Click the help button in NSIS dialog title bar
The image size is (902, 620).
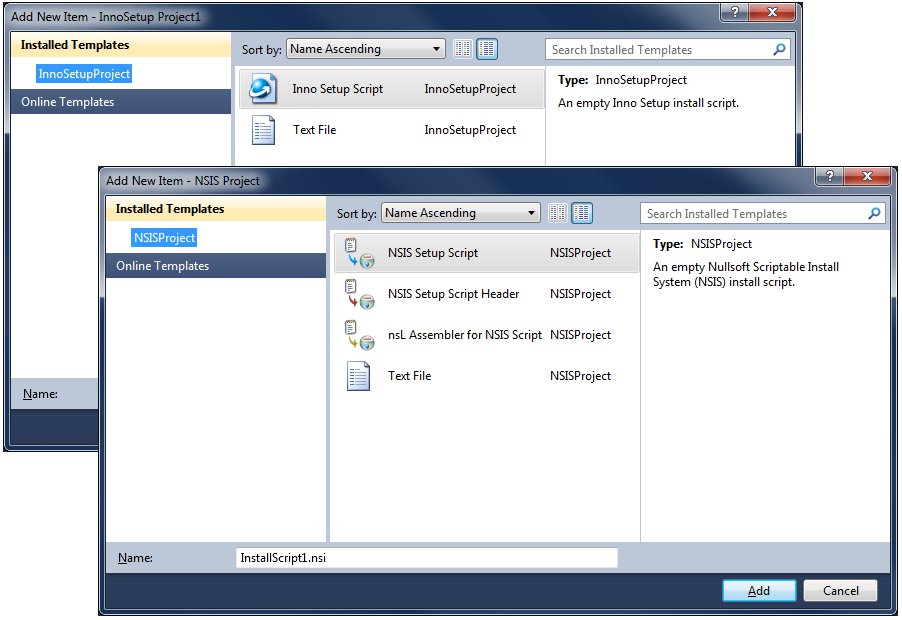(x=830, y=176)
